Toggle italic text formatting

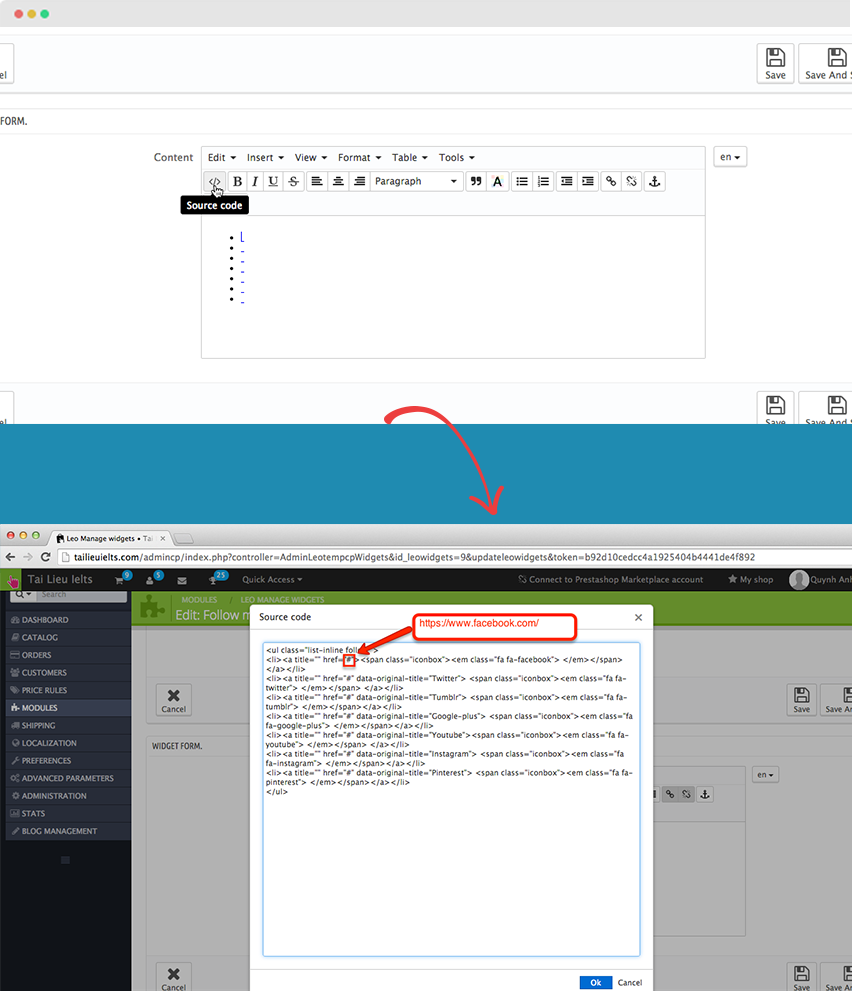255,182
